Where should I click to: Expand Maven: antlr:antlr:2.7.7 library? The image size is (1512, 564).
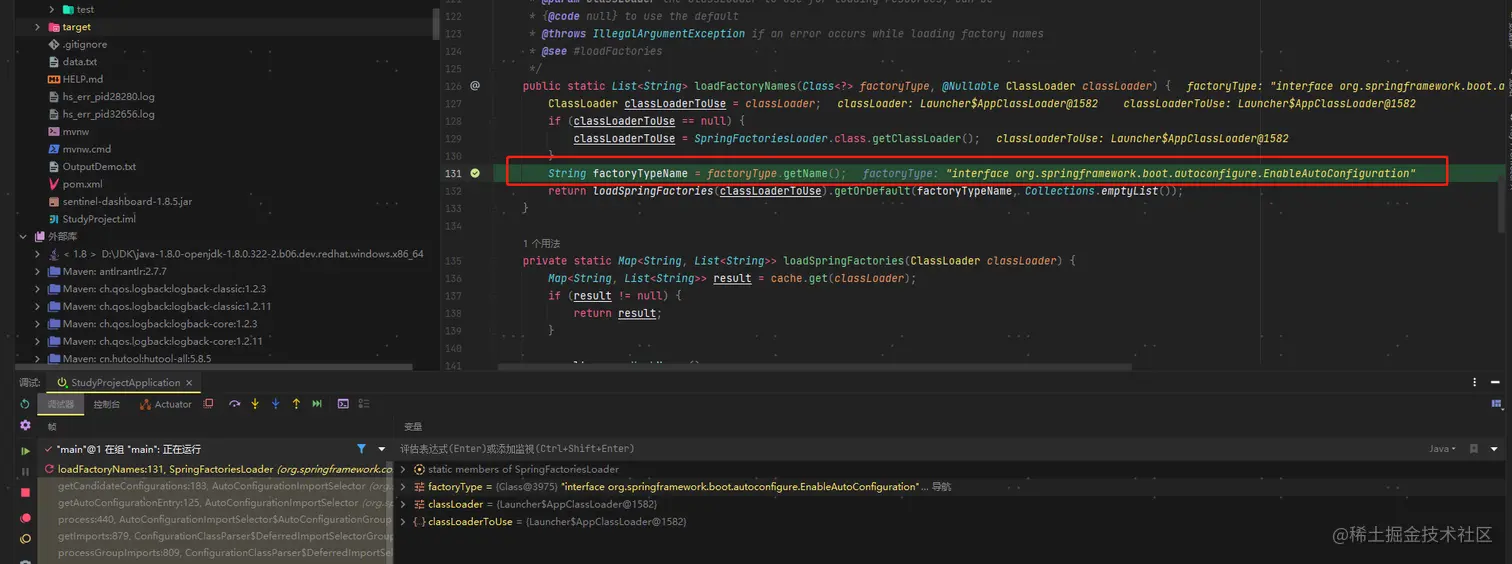click(x=39, y=272)
